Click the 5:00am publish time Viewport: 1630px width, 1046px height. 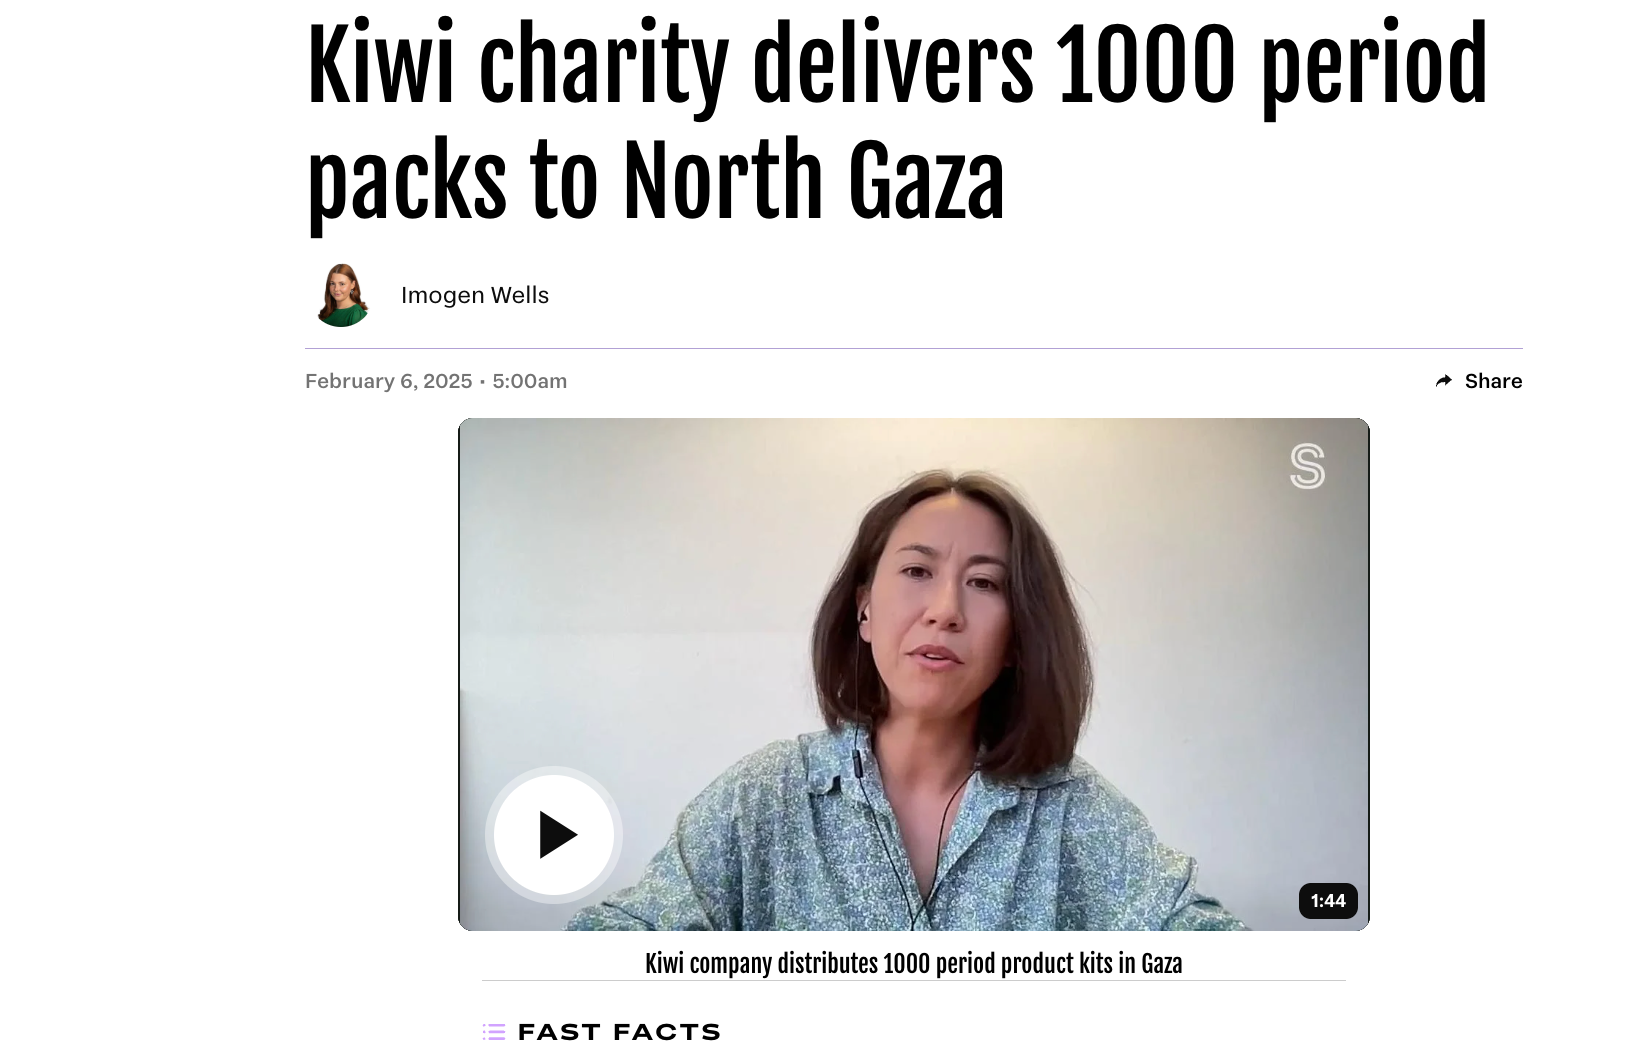(530, 381)
